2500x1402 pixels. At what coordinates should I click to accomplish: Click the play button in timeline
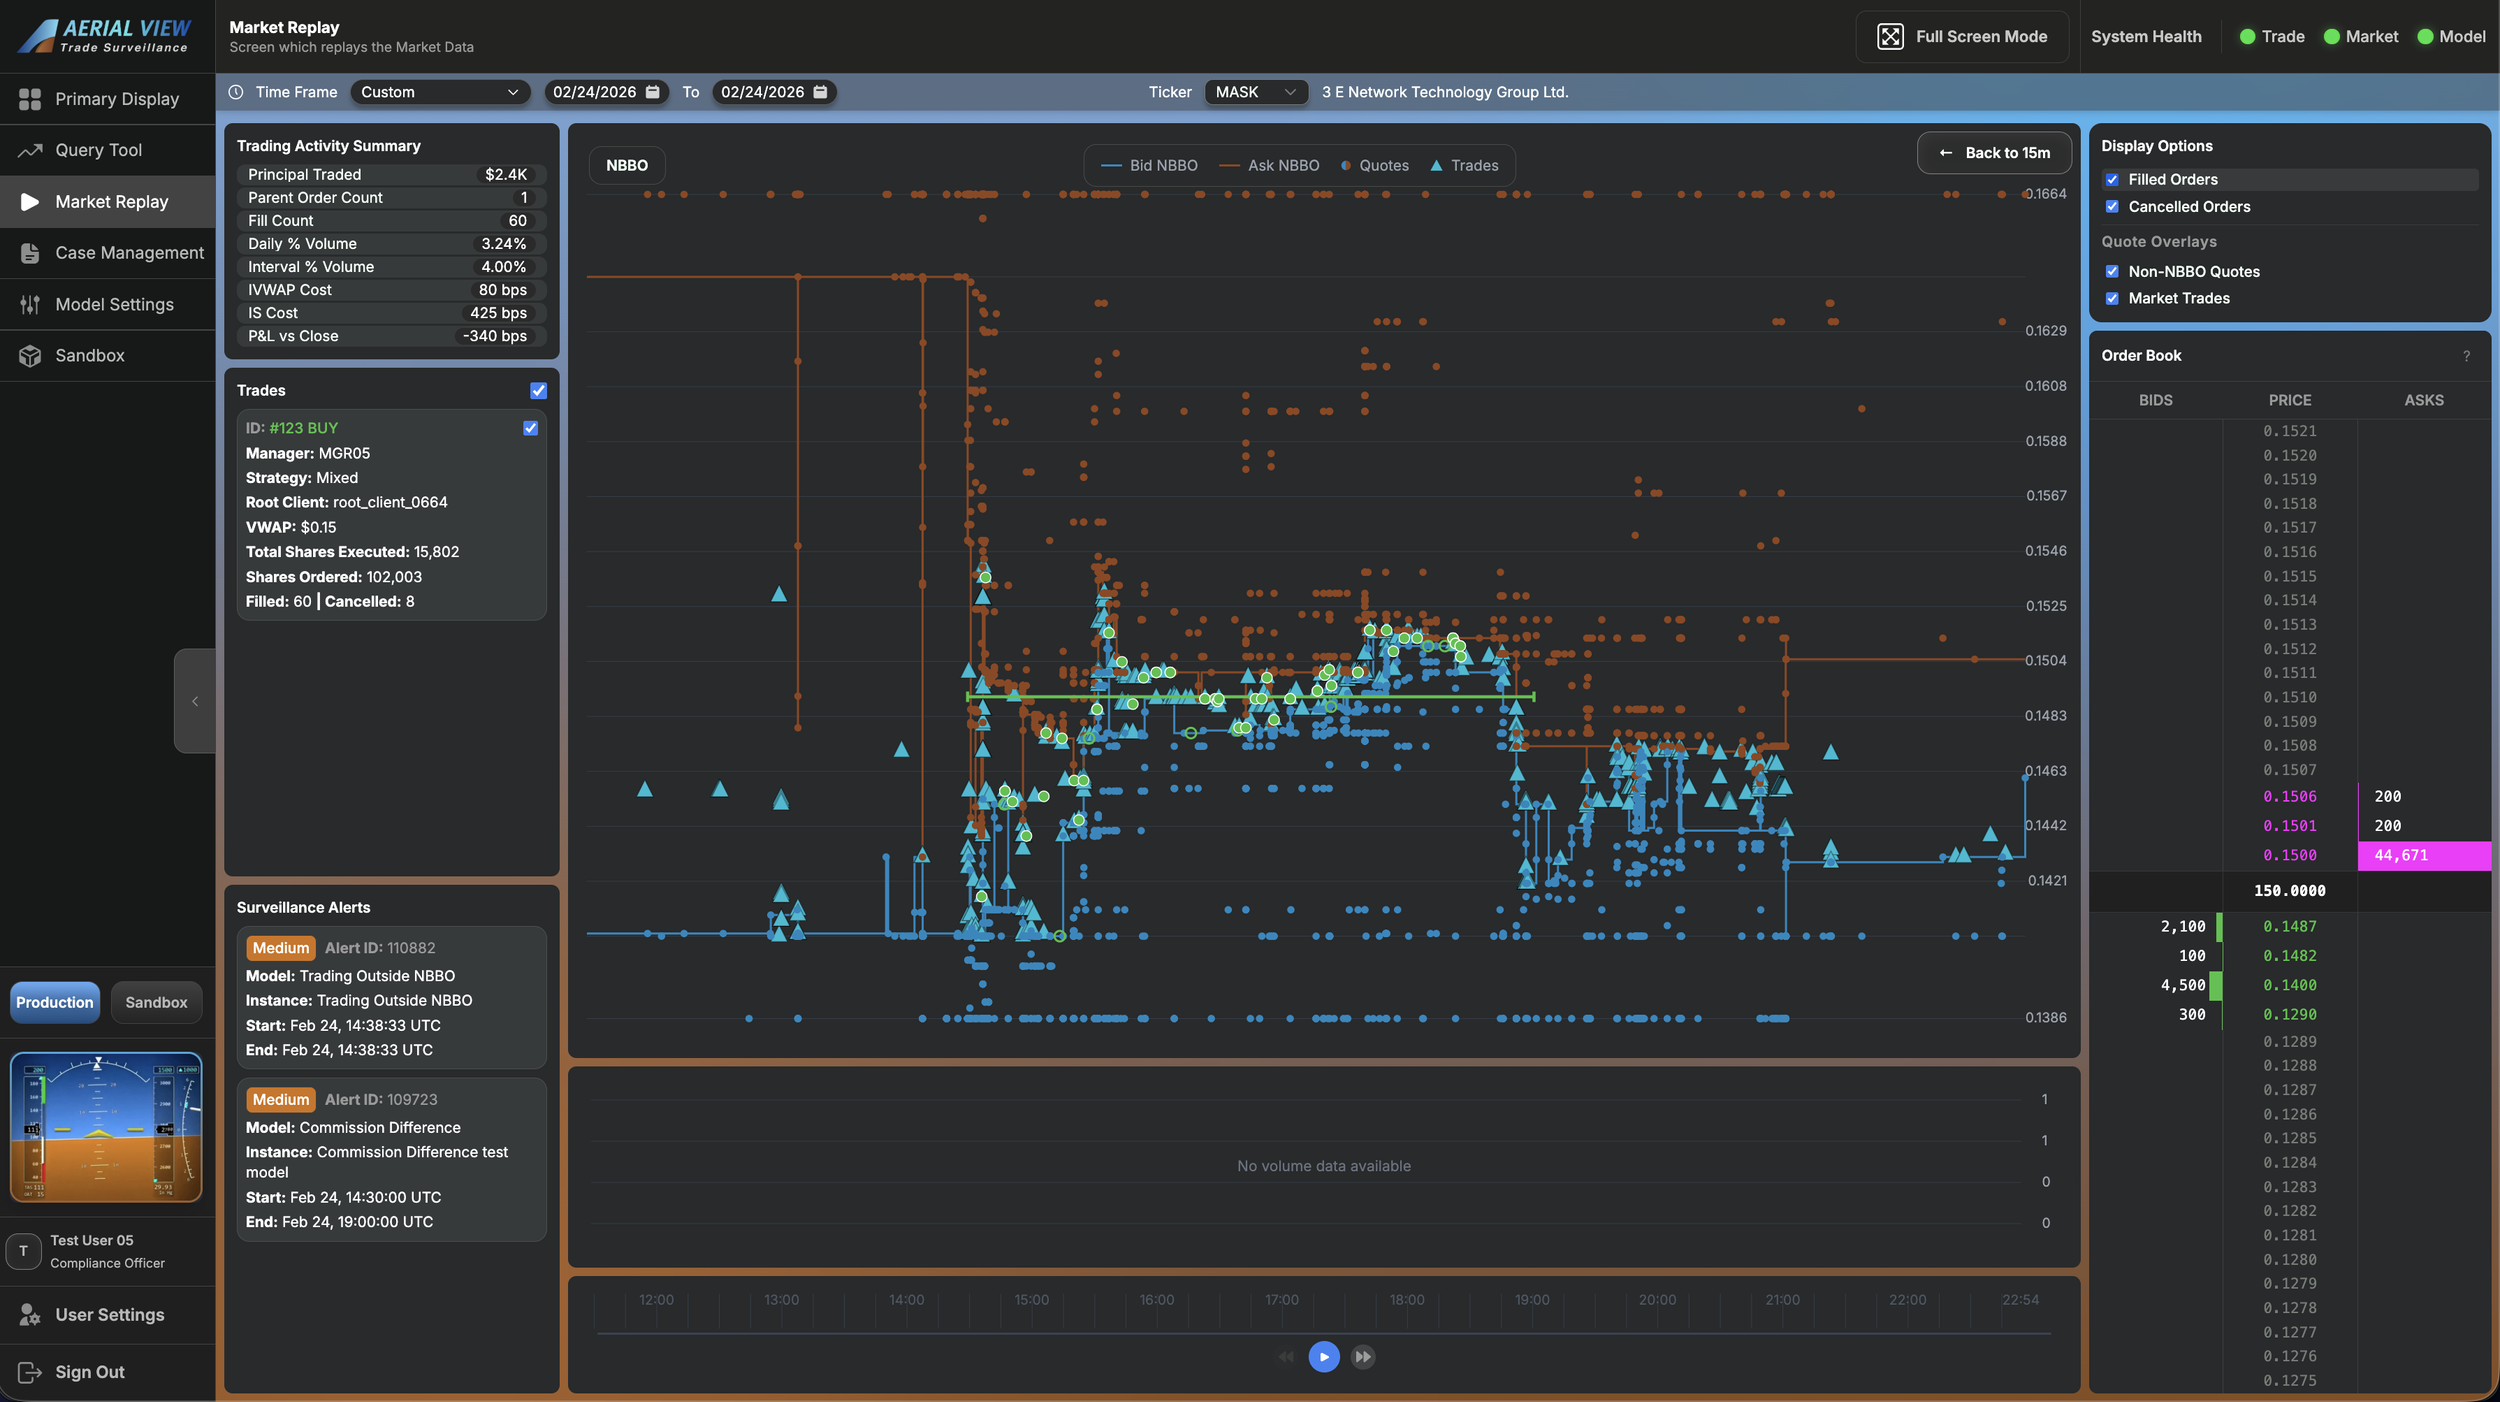(x=1323, y=1357)
